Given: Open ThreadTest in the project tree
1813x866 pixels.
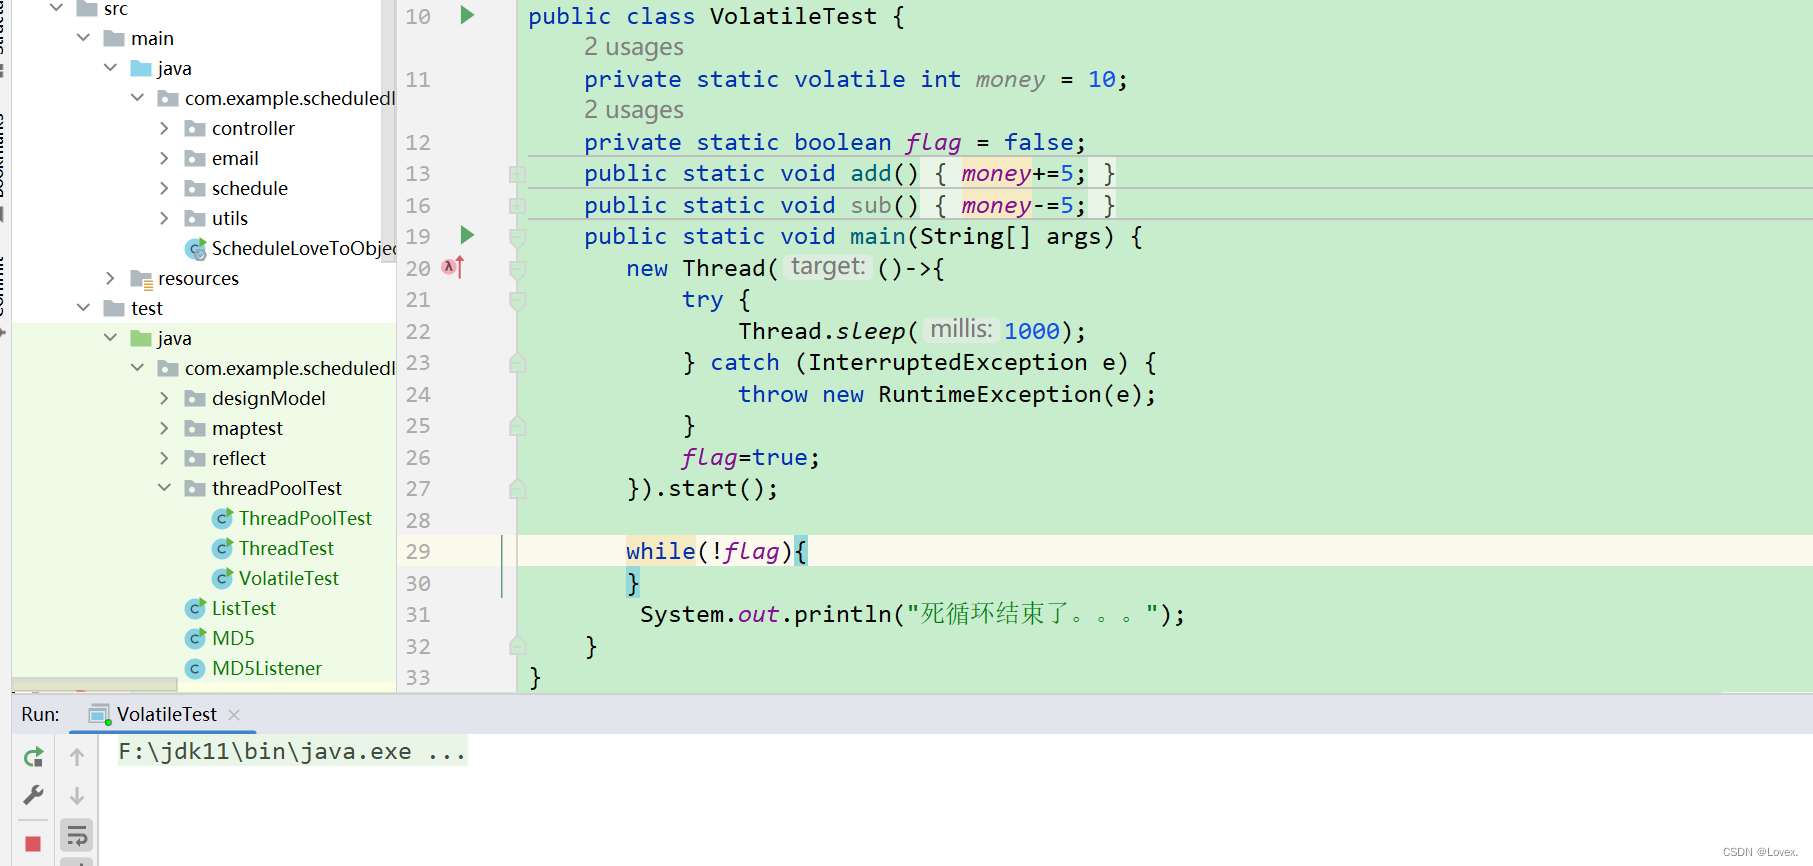Looking at the screenshot, I should pyautogui.click(x=286, y=548).
